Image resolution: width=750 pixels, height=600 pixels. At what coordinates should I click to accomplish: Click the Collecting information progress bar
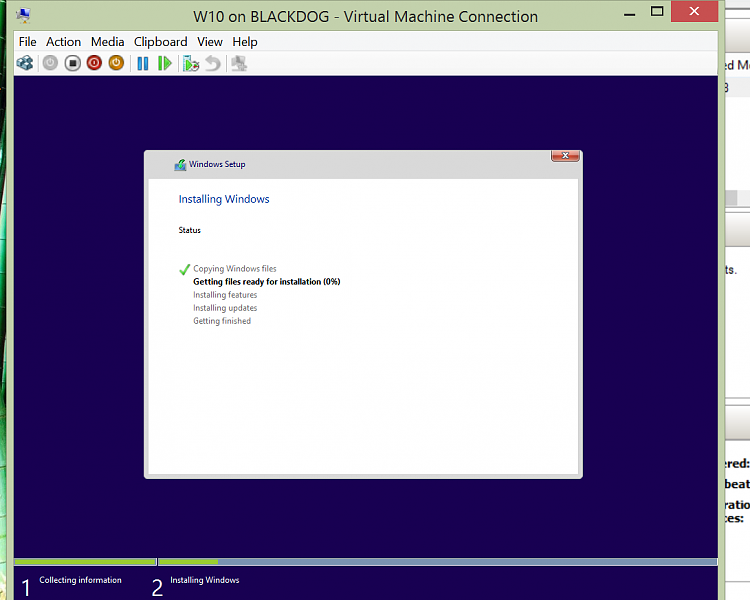(x=85, y=562)
